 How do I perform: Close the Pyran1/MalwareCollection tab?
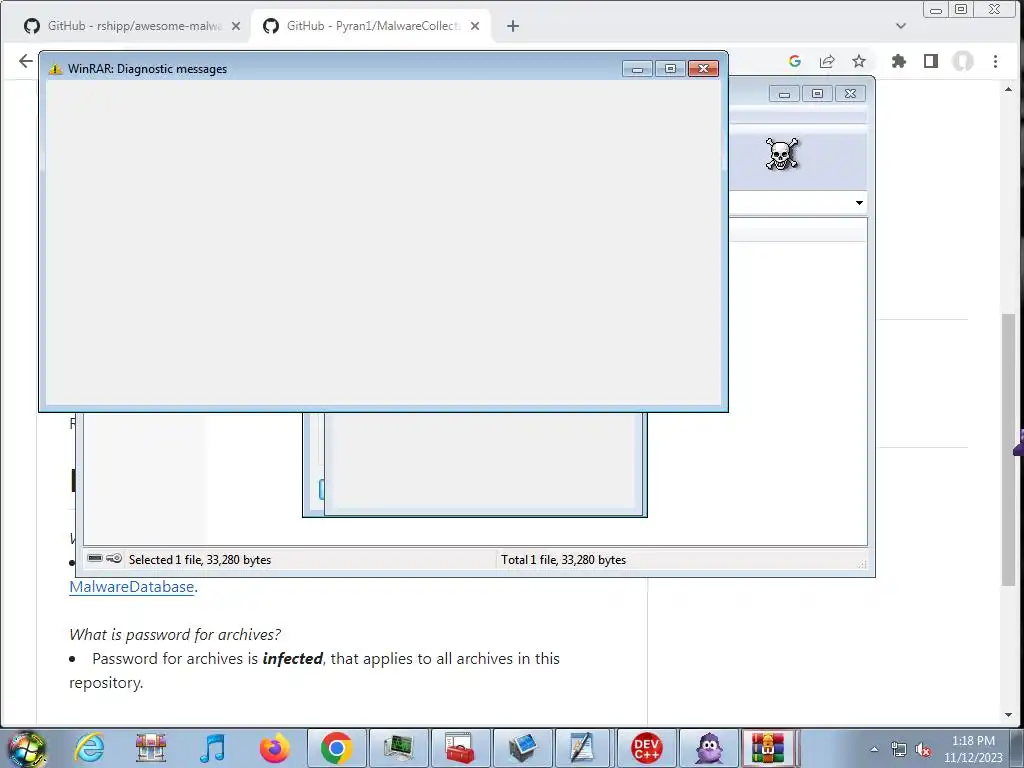coord(475,26)
